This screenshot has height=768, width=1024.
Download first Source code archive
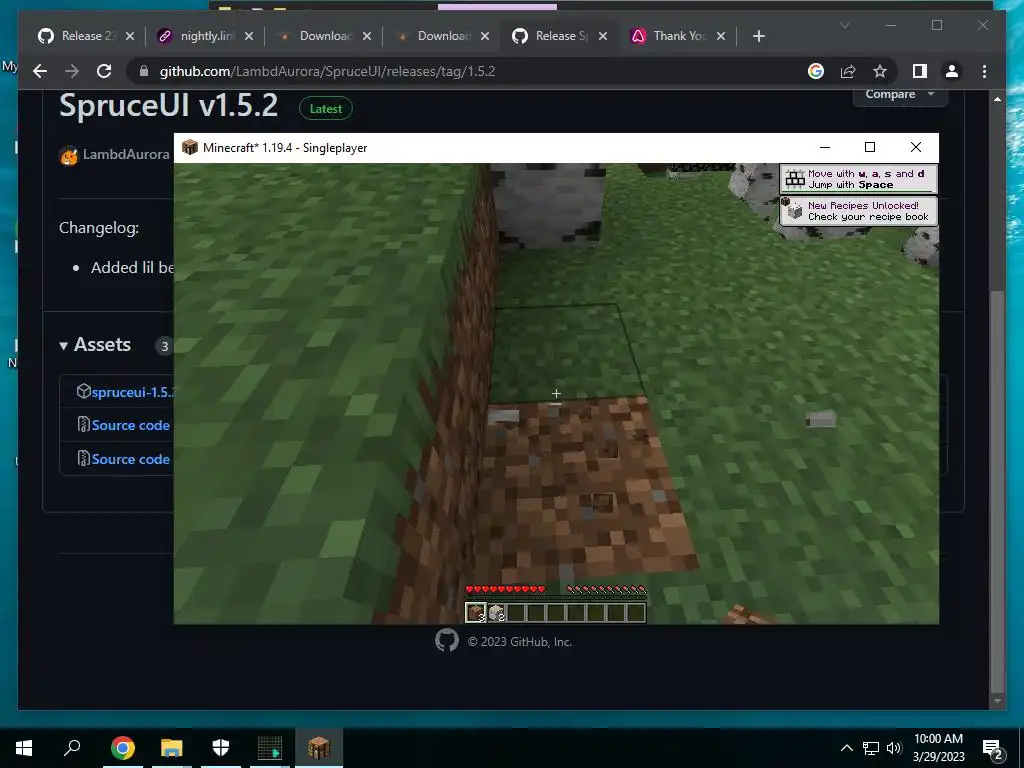(x=131, y=425)
